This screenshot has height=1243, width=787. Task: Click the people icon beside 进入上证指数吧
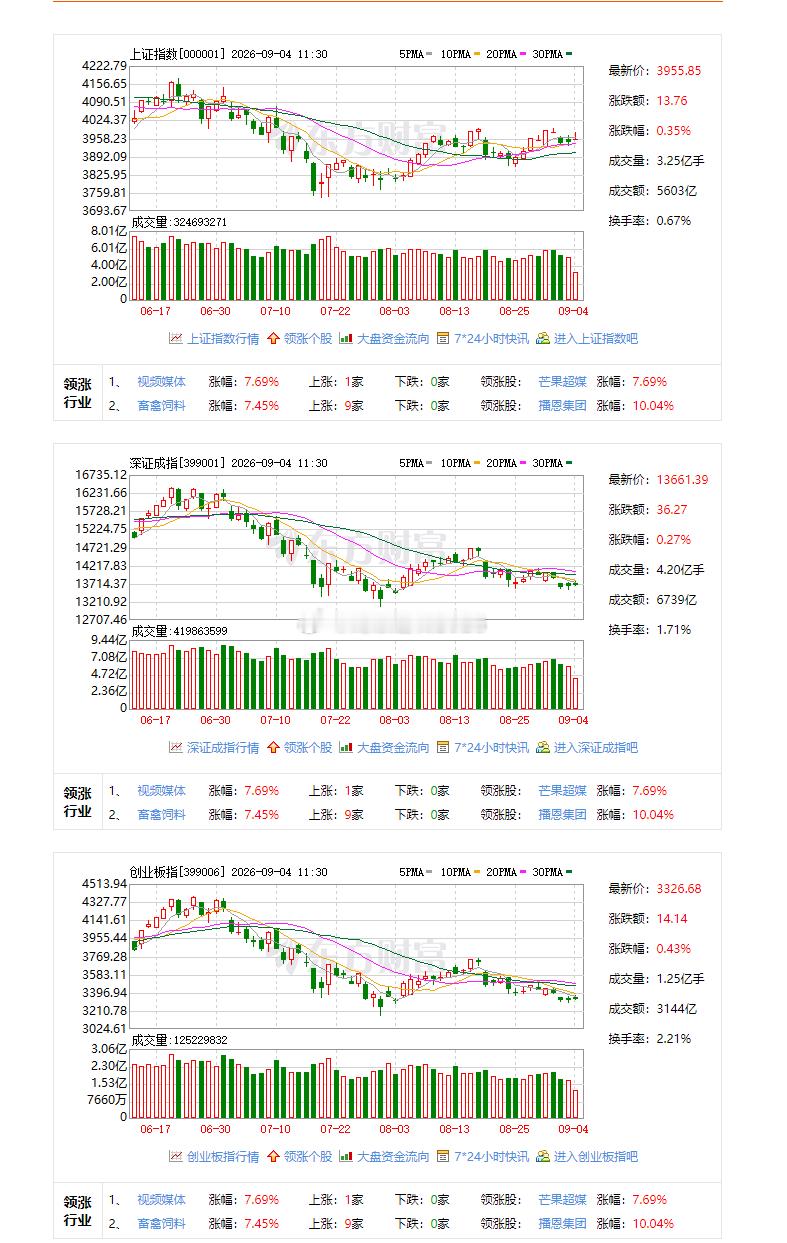(543, 338)
